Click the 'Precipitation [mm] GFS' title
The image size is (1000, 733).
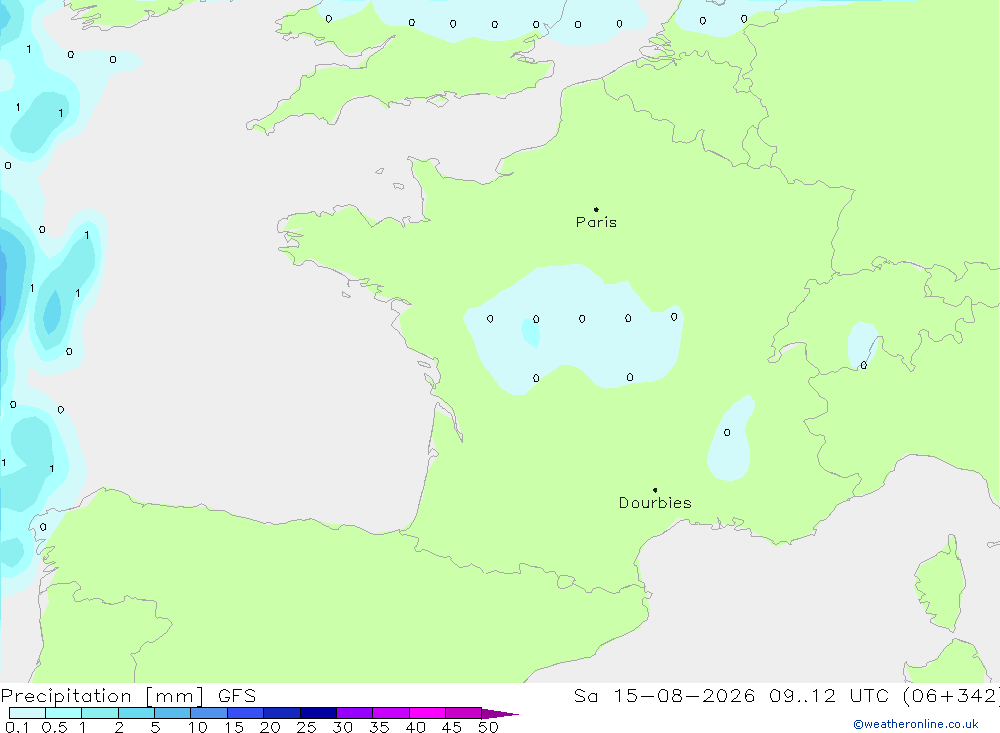click(x=128, y=696)
